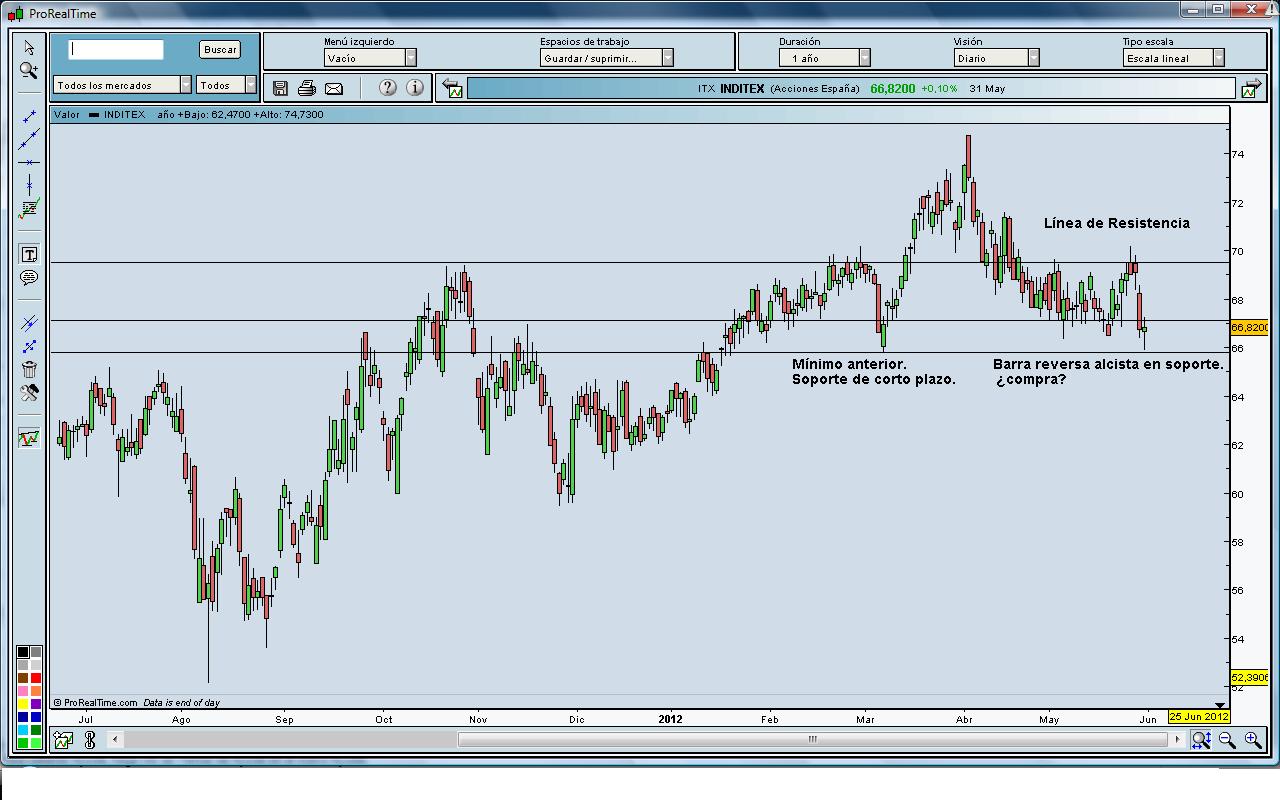Go to previous instrument chart arrow

click(452, 88)
